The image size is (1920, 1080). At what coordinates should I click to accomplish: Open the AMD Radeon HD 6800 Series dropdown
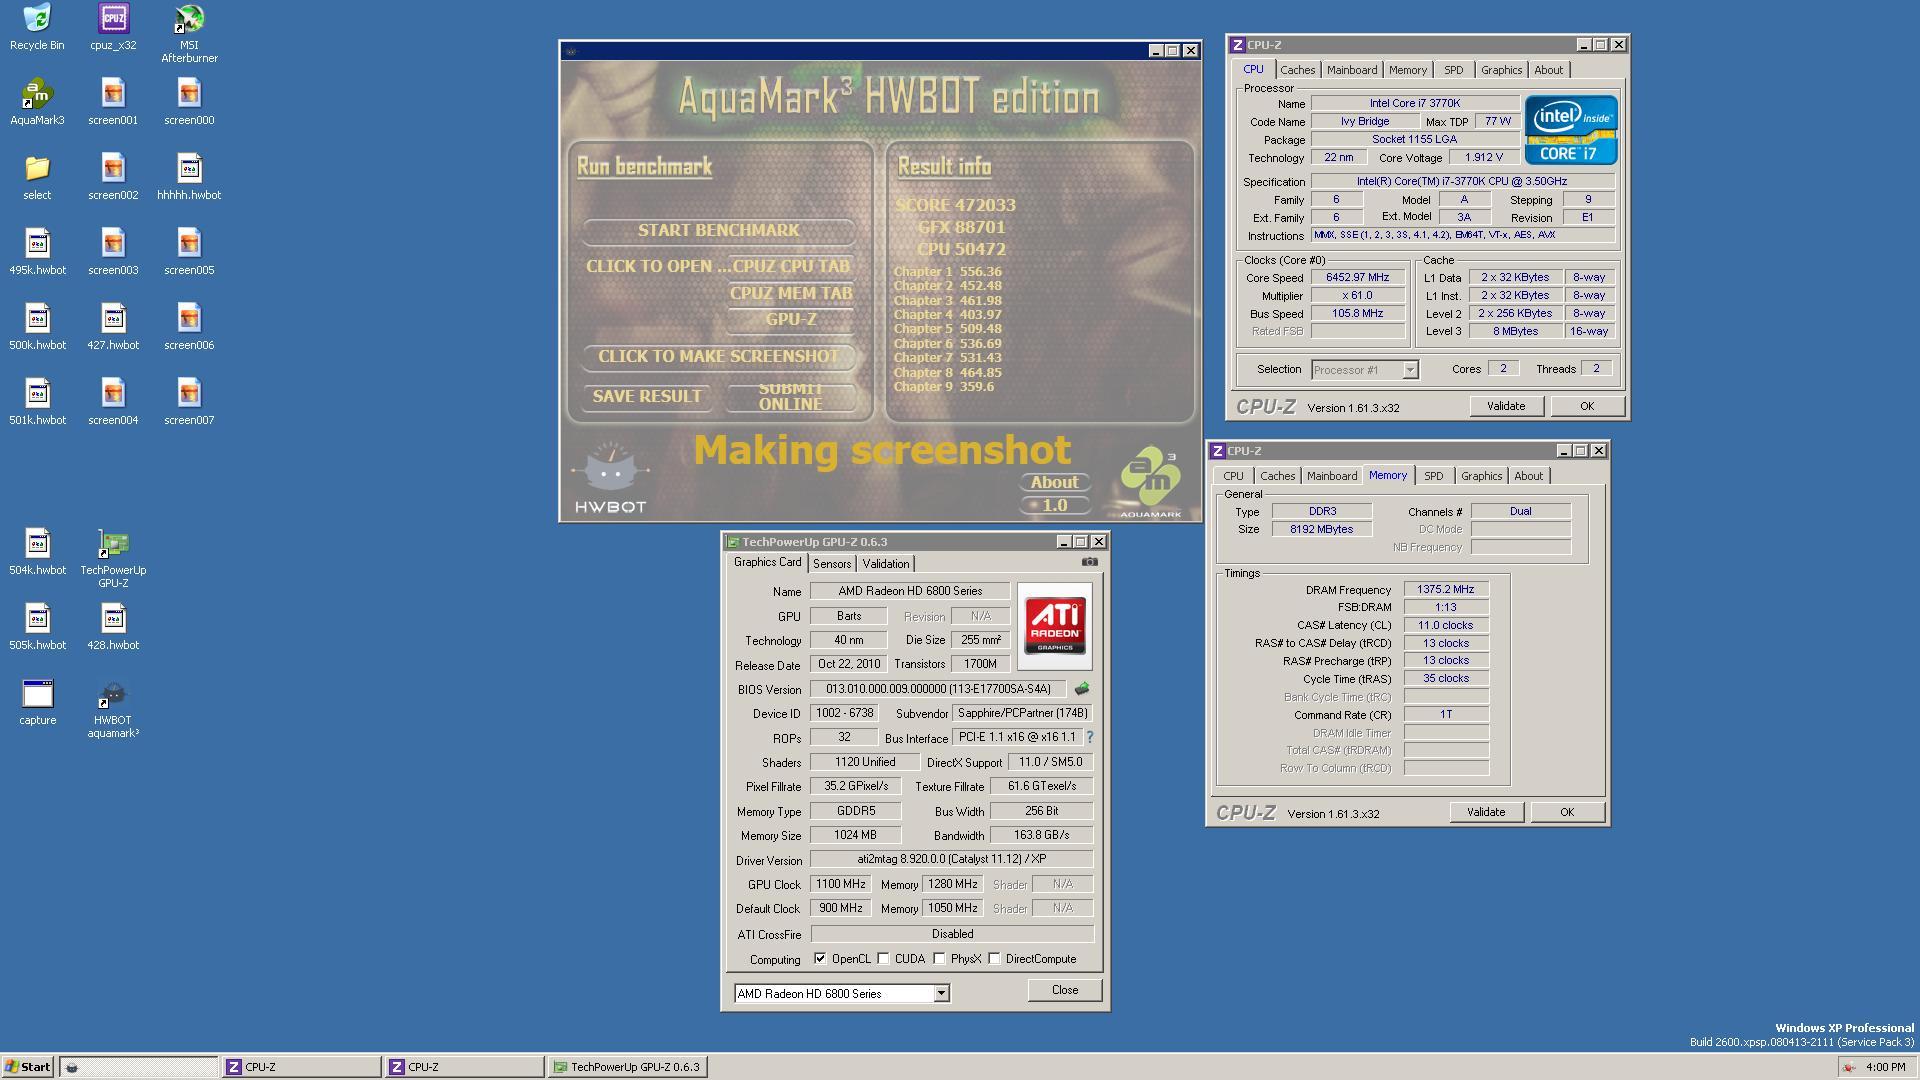[x=842, y=993]
